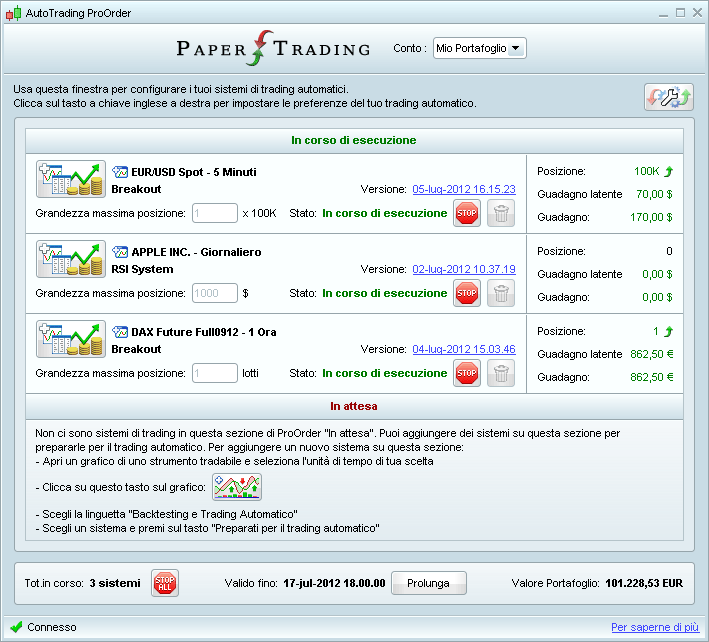The height and width of the screenshot is (642, 709).
Task: Click the 17-jul-2012 18.00.00 validity date
Action: [x=334, y=583]
